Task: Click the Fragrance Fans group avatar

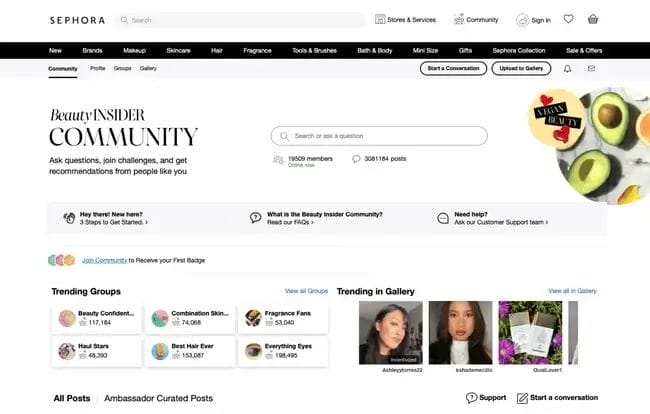Action: tap(253, 318)
